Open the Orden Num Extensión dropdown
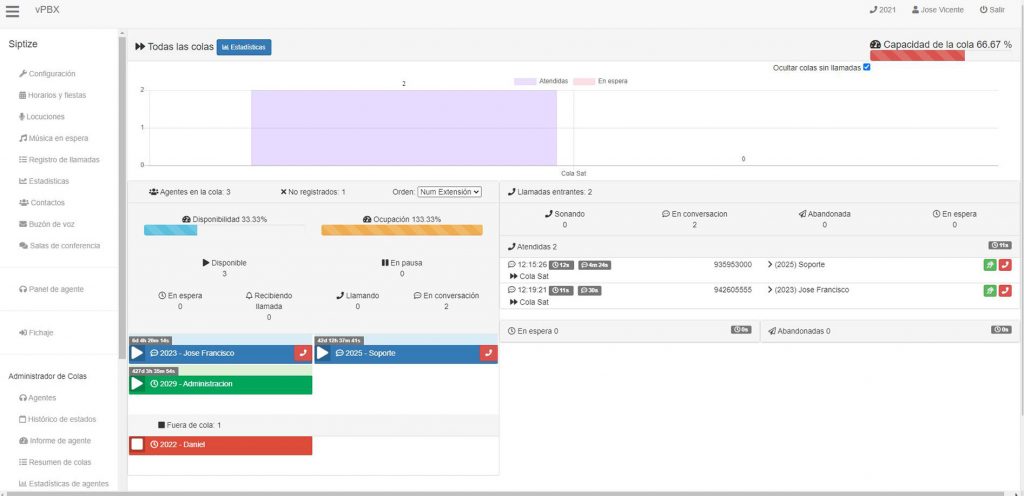The image size is (1024, 496). (449, 192)
